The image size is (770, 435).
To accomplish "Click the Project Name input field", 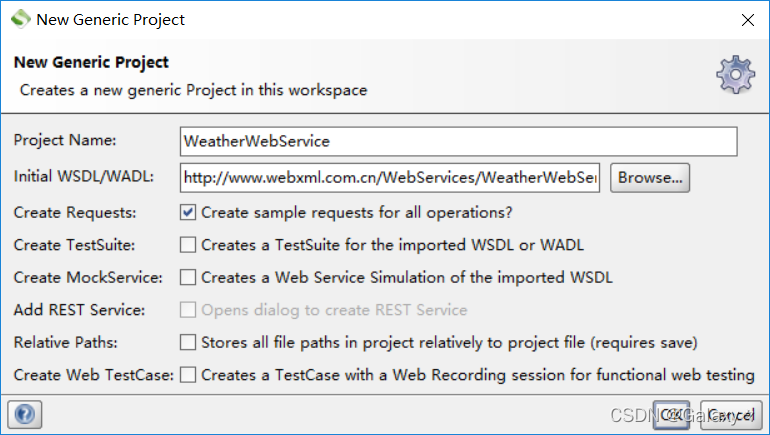I will coord(459,141).
